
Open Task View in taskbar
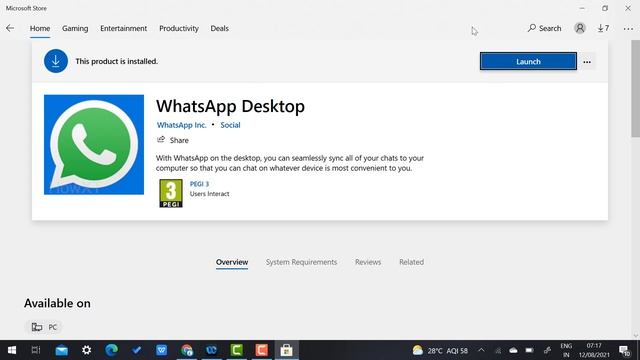pyautogui.click(x=36, y=350)
